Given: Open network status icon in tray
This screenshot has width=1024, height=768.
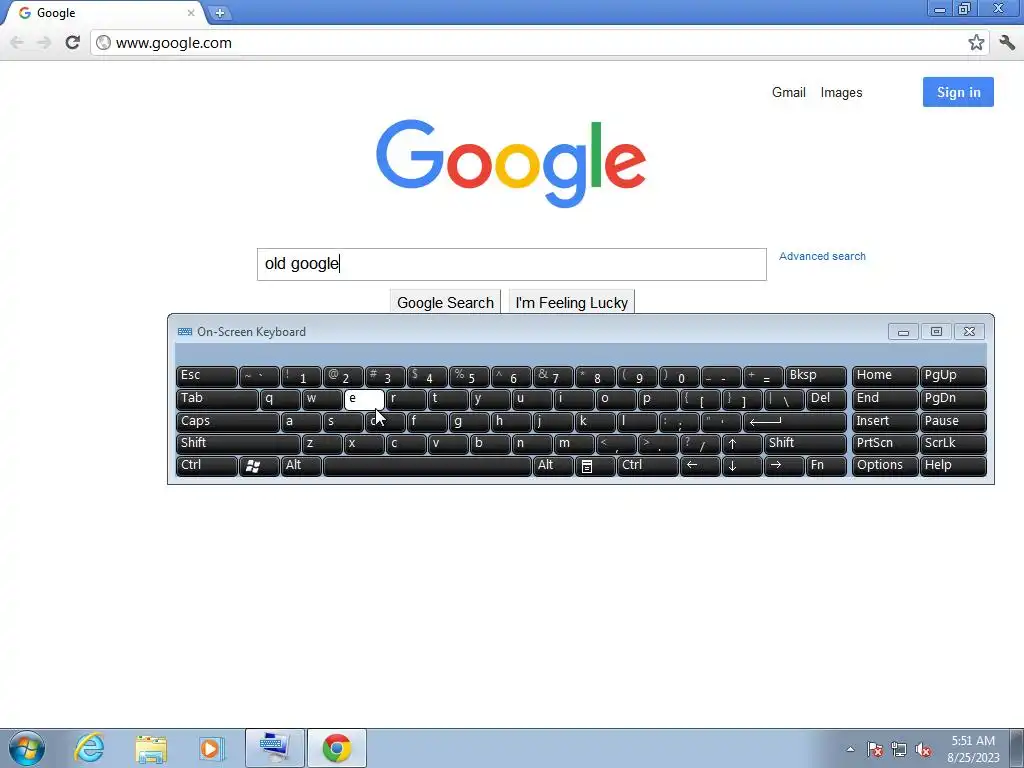Looking at the screenshot, I should (x=899, y=749).
